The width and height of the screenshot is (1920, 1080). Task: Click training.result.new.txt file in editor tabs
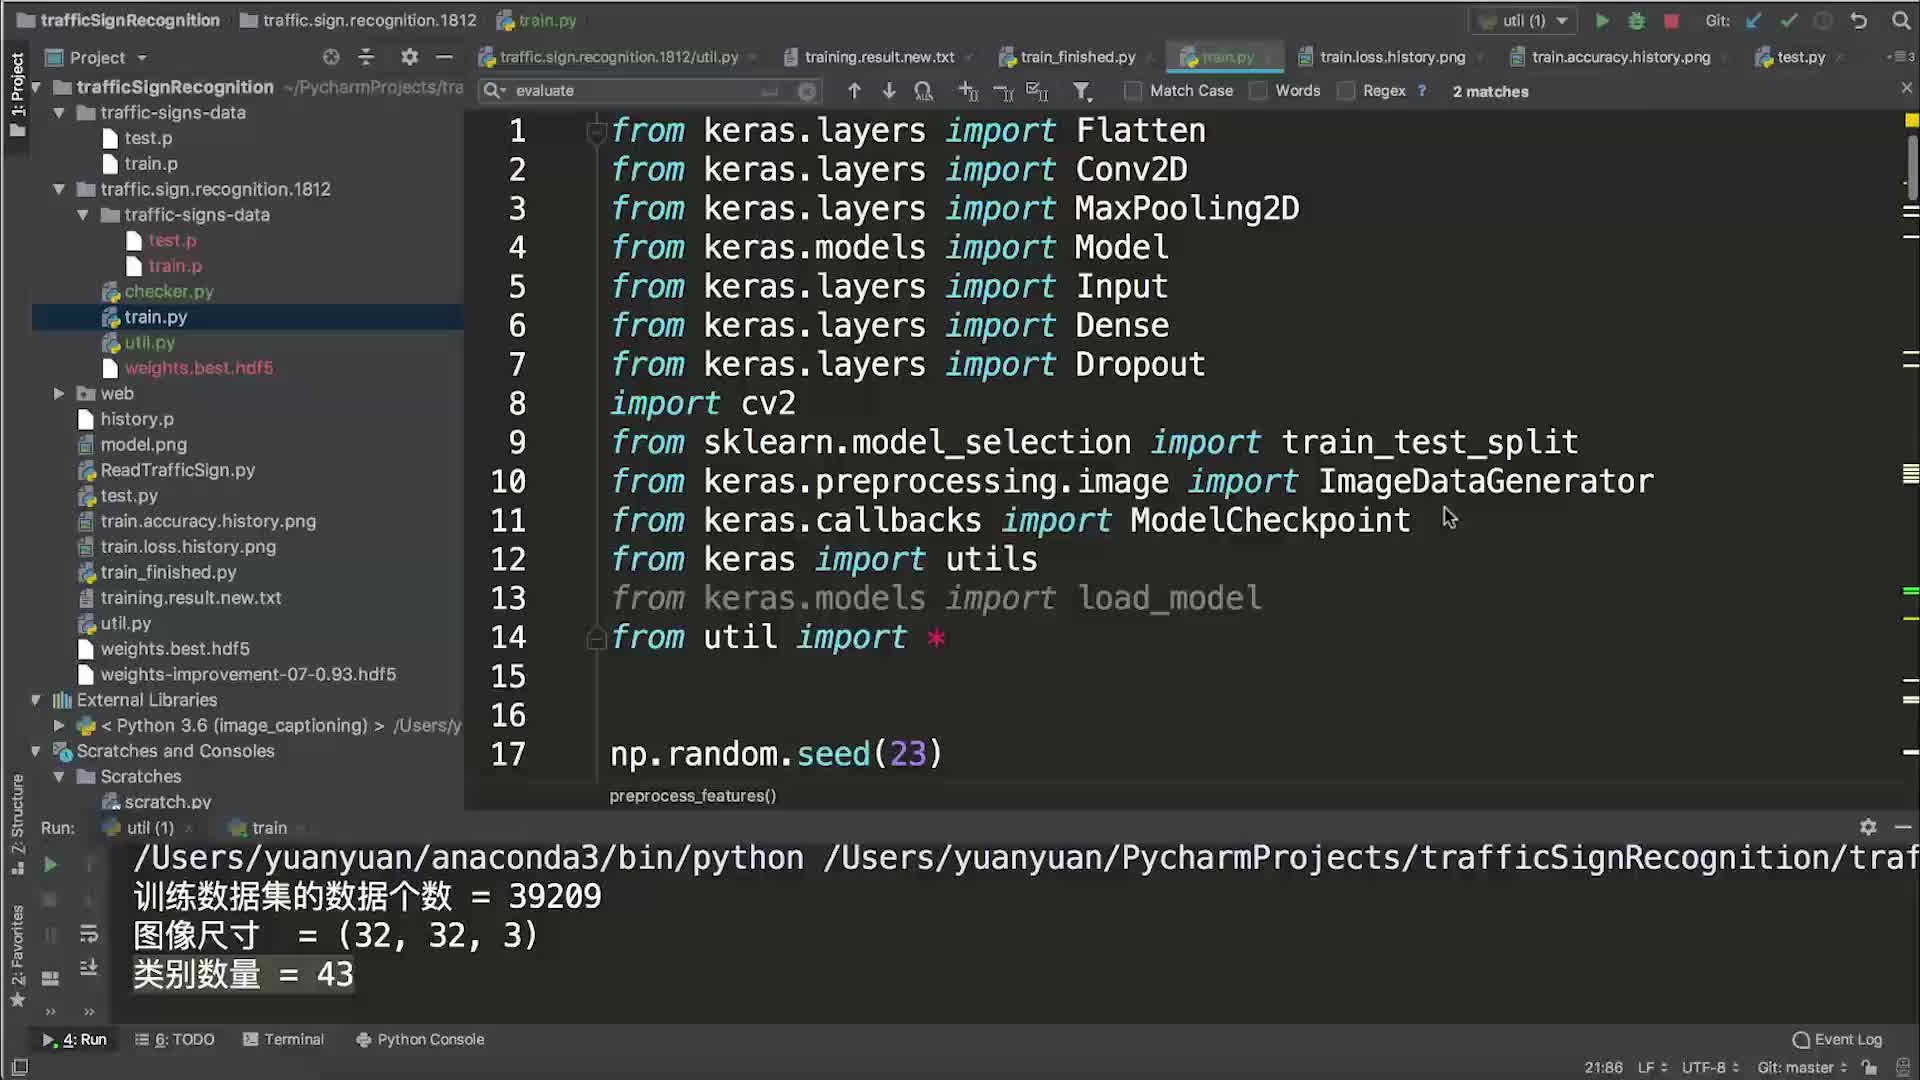878,57
